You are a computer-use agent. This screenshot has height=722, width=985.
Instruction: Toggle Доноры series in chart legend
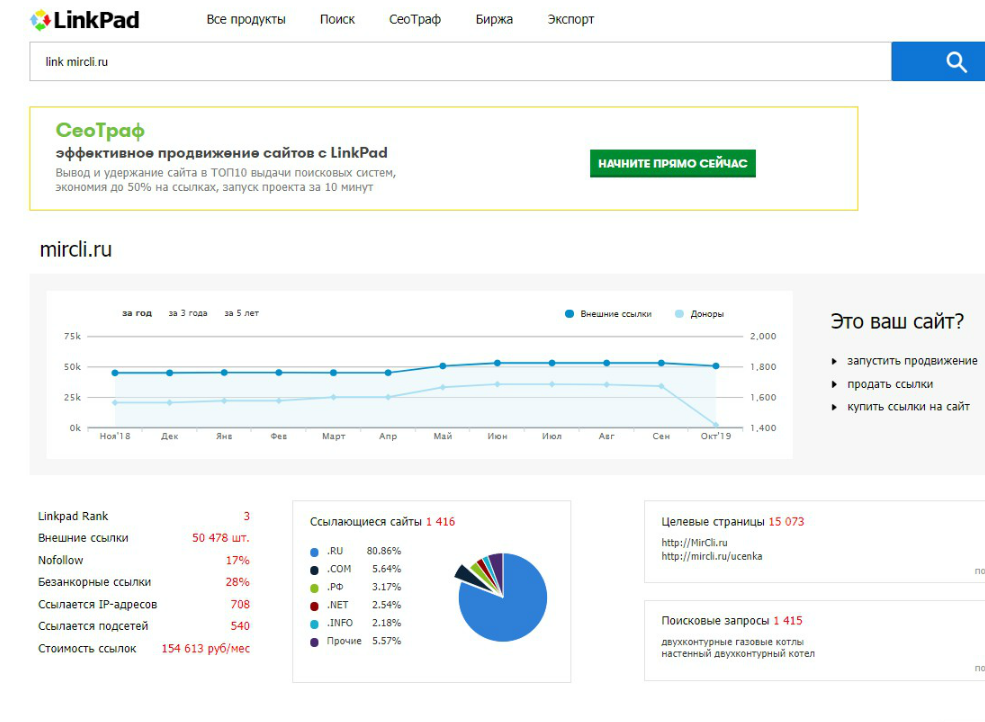click(680, 314)
